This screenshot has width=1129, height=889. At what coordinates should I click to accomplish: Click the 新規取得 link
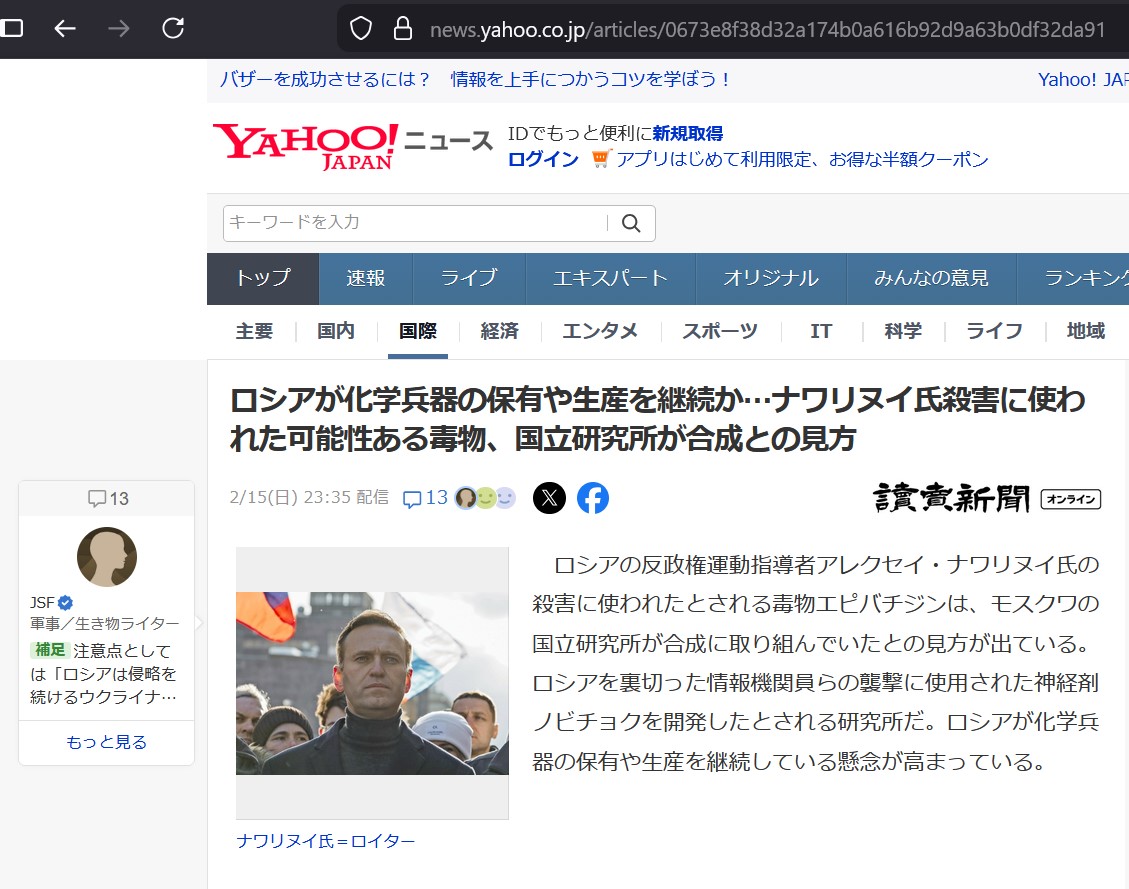tap(688, 133)
